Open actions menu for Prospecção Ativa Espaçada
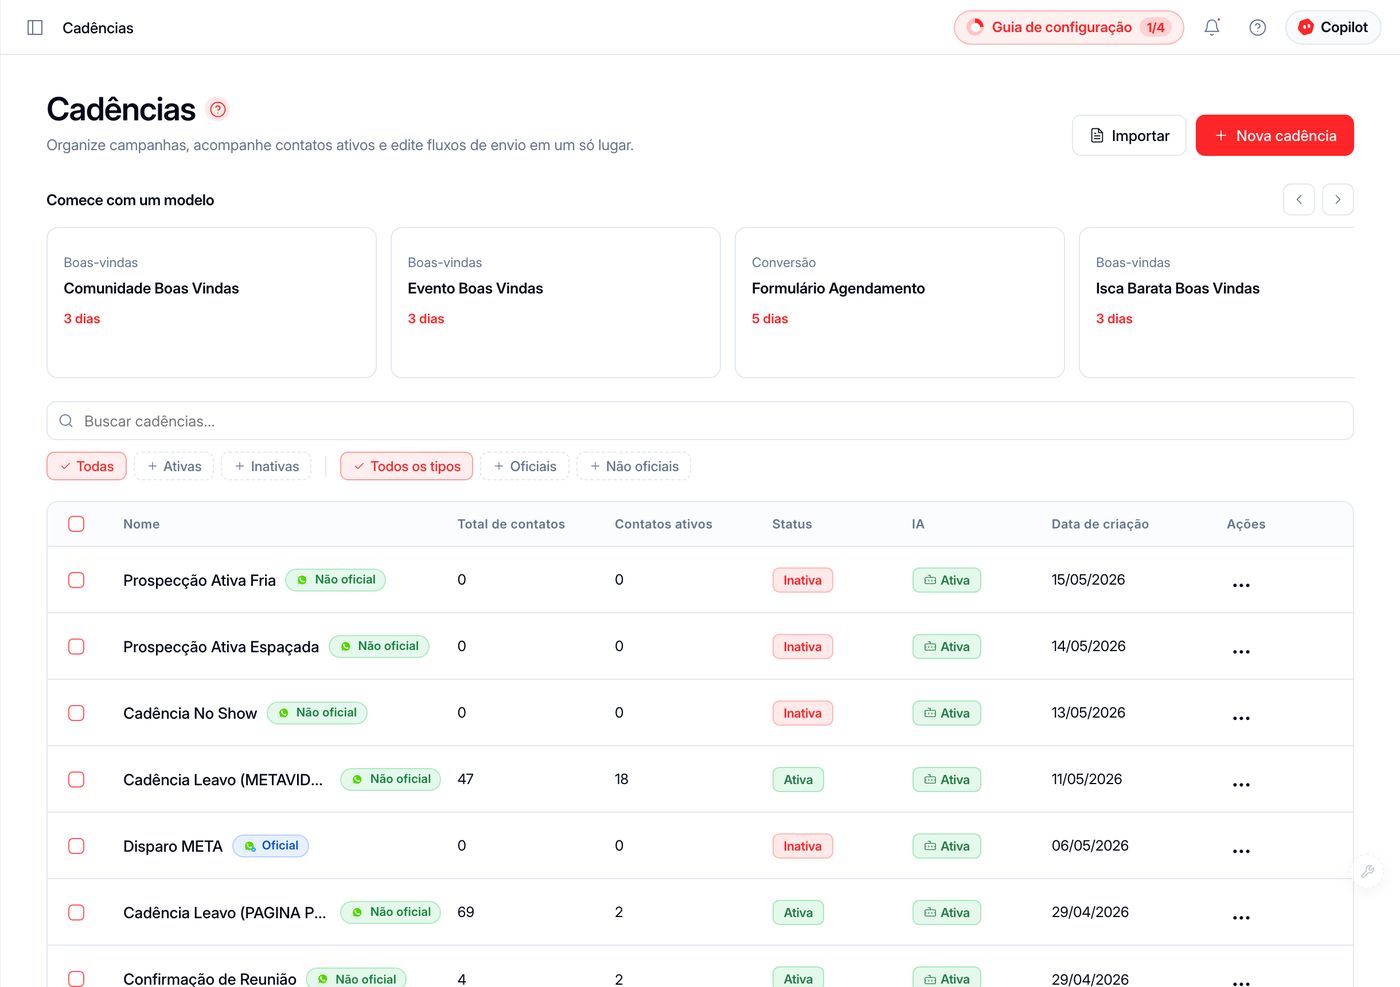 pyautogui.click(x=1241, y=652)
